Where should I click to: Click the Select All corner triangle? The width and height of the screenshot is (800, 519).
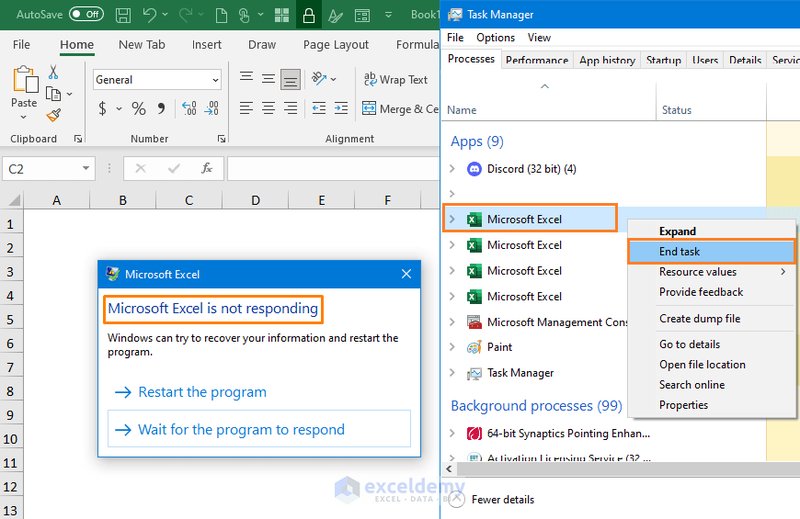pyautogui.click(x=14, y=200)
